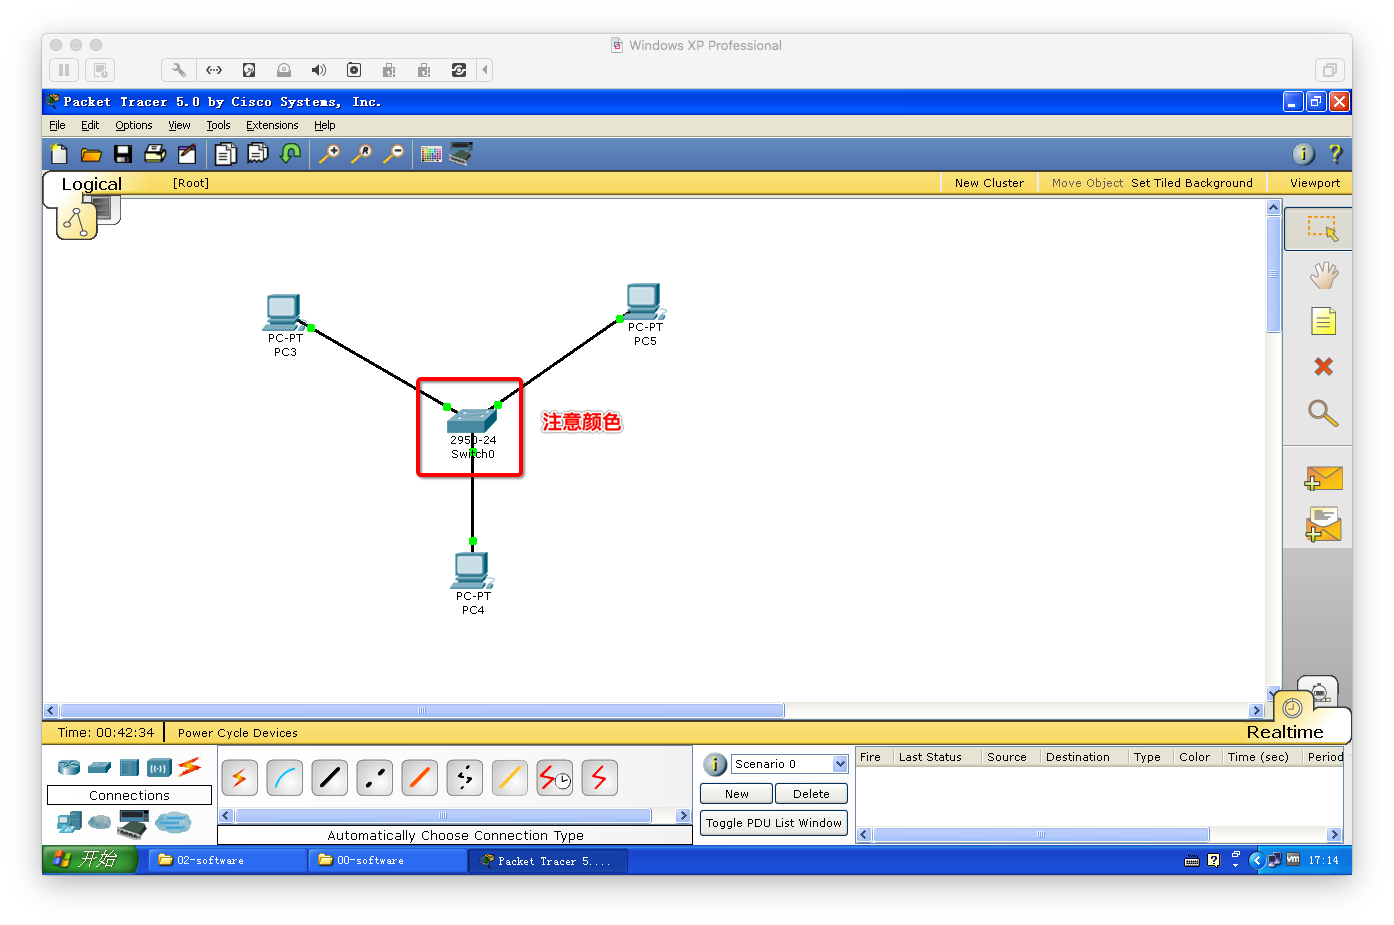Open 02-software in the taskbar

[227, 860]
